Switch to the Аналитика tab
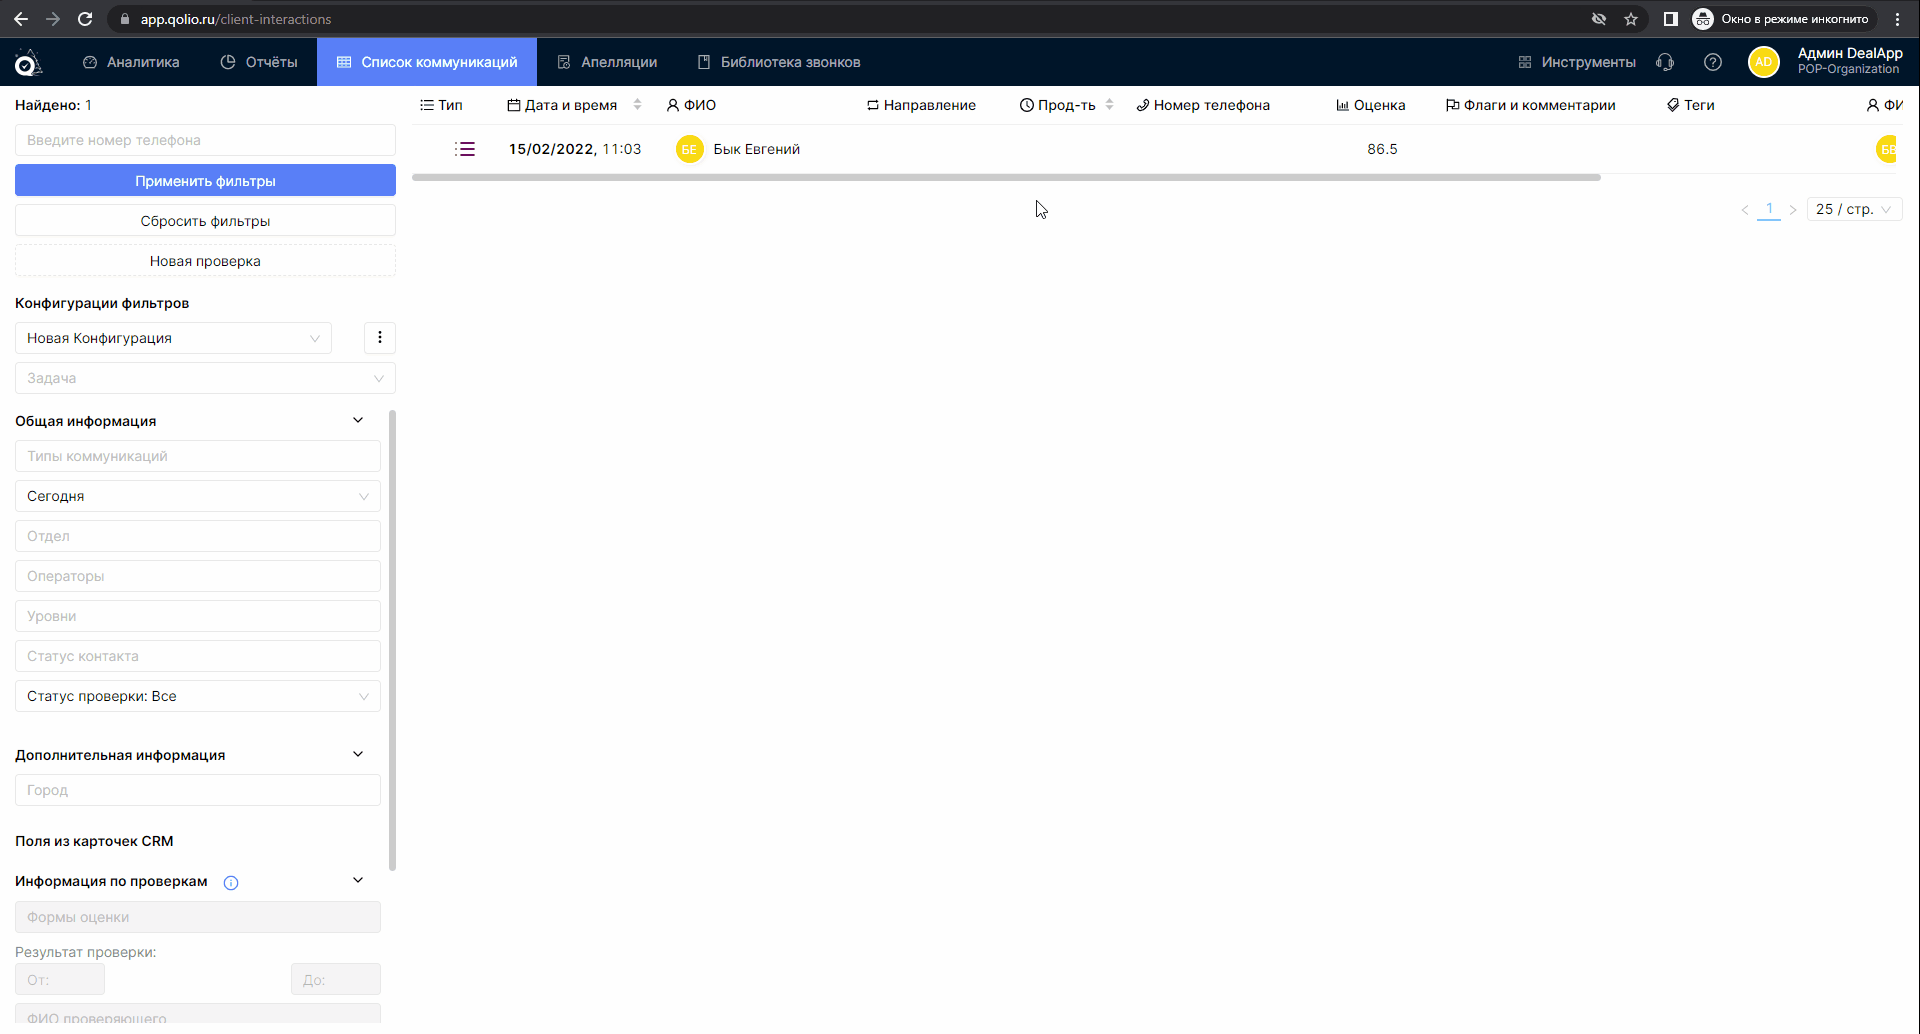The width and height of the screenshot is (1920, 1034). click(131, 62)
